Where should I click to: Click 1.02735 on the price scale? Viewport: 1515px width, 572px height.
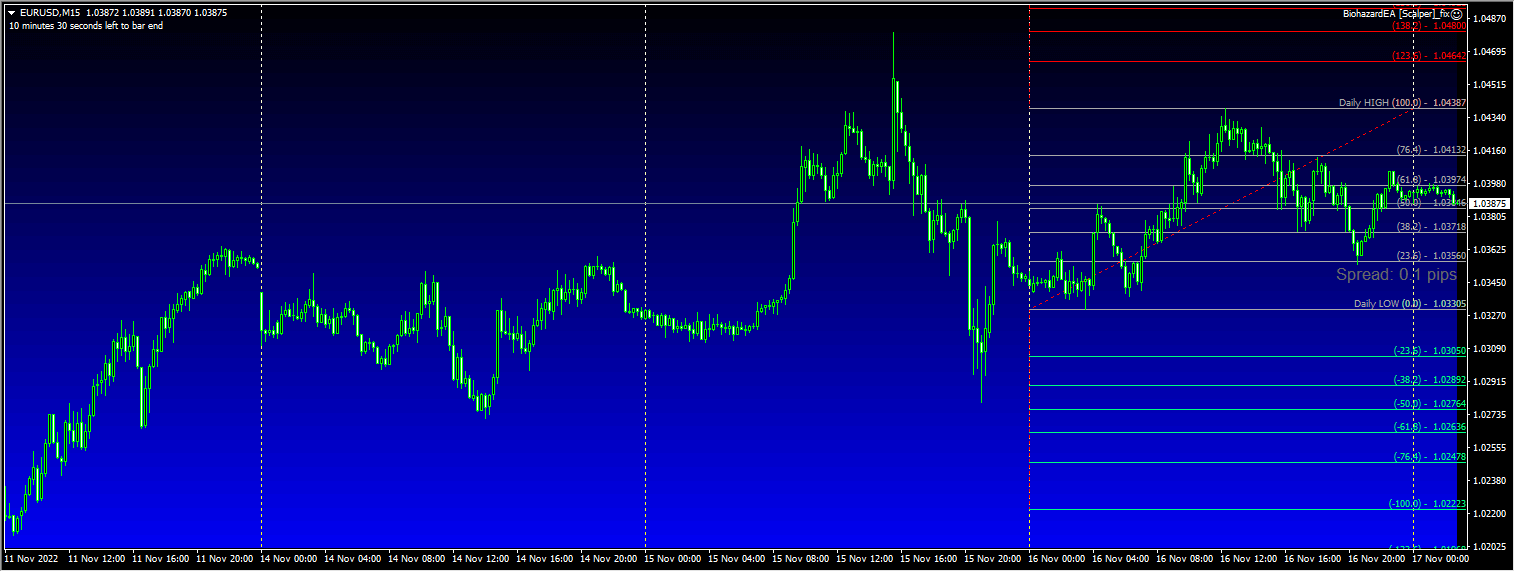tap(1491, 415)
